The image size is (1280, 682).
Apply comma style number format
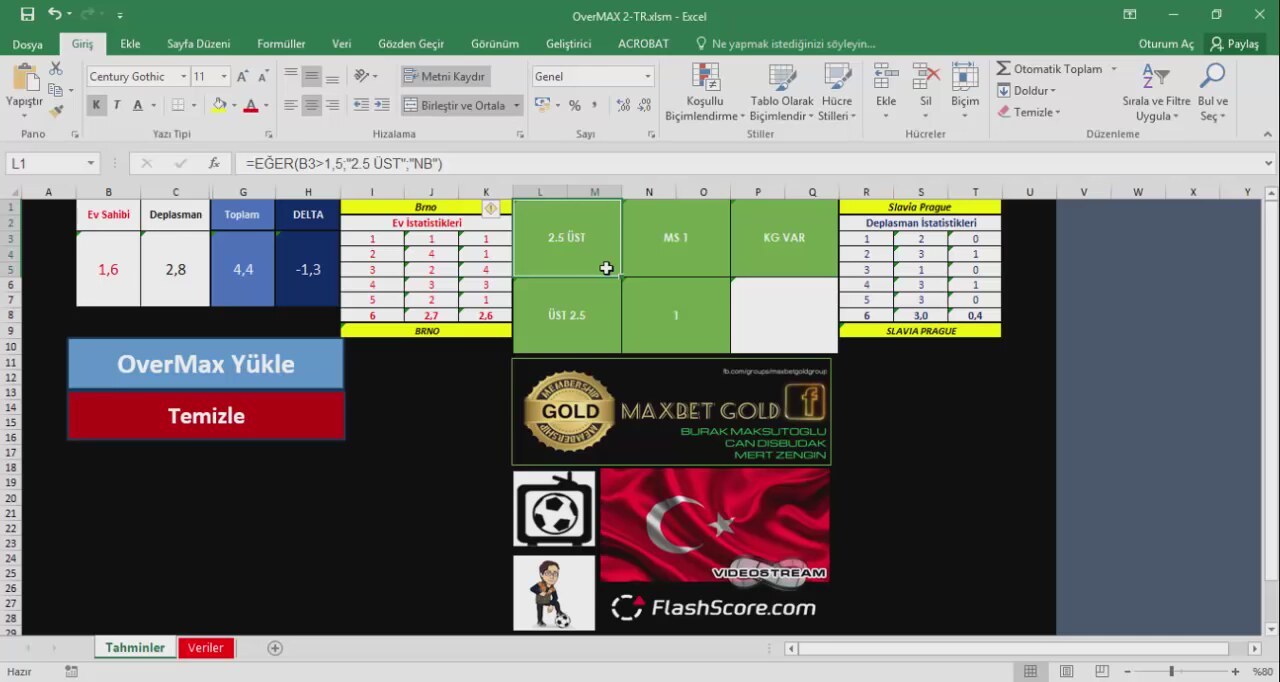tap(595, 105)
